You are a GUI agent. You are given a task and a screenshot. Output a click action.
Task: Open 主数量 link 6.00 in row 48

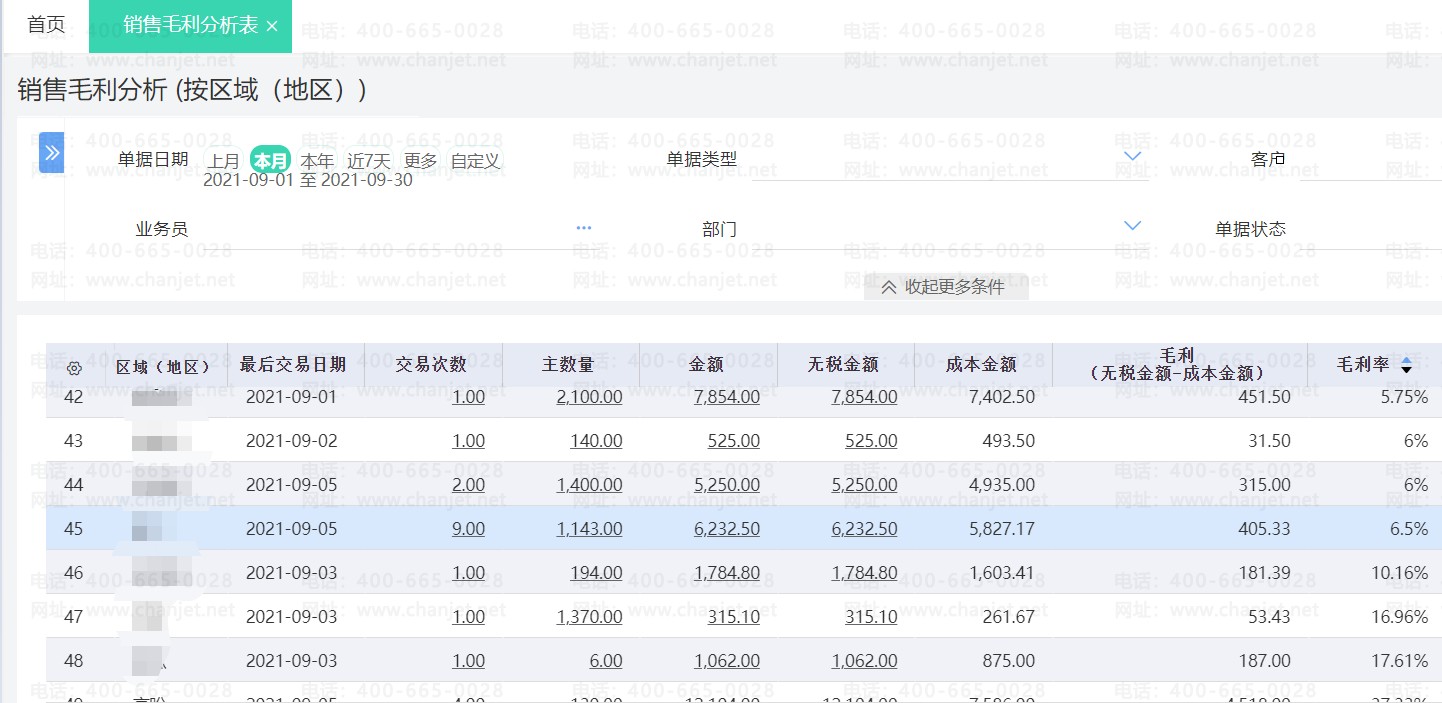point(606,661)
